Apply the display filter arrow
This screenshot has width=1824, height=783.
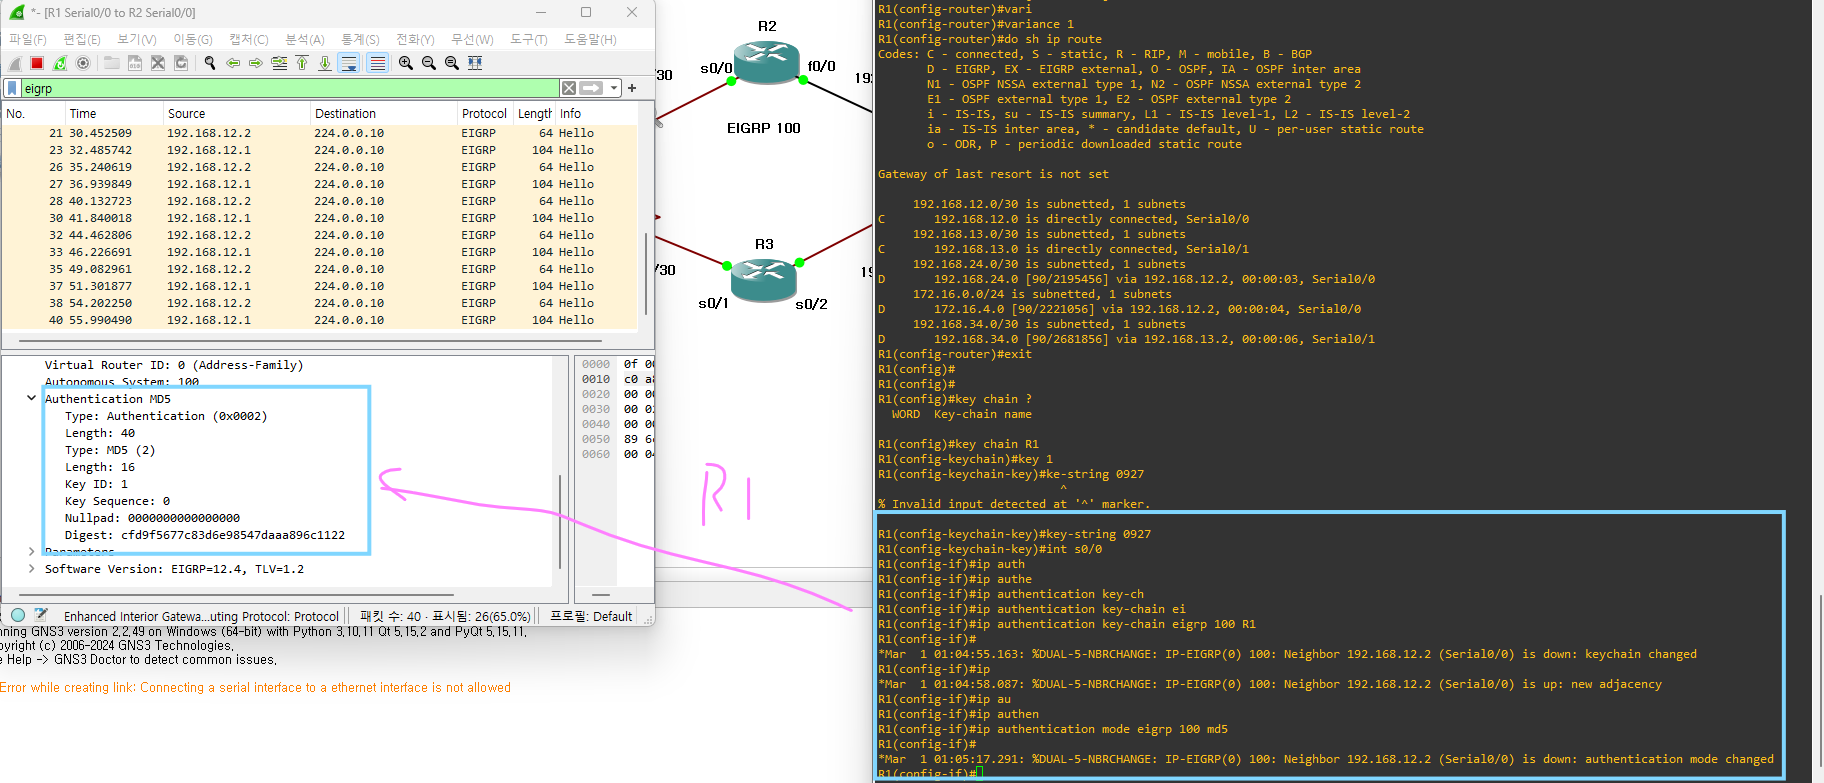[591, 88]
